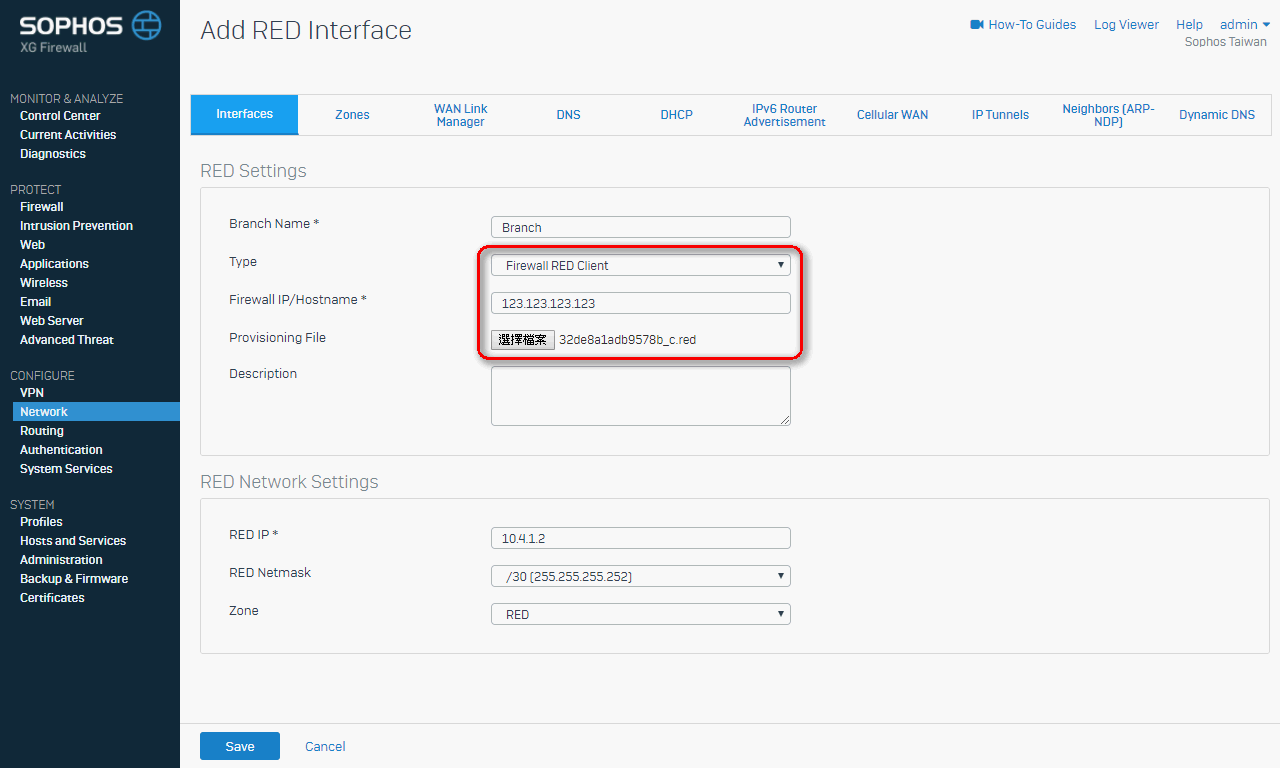Open the IP Tunnels tab
This screenshot has width=1280, height=768.
point(1000,115)
